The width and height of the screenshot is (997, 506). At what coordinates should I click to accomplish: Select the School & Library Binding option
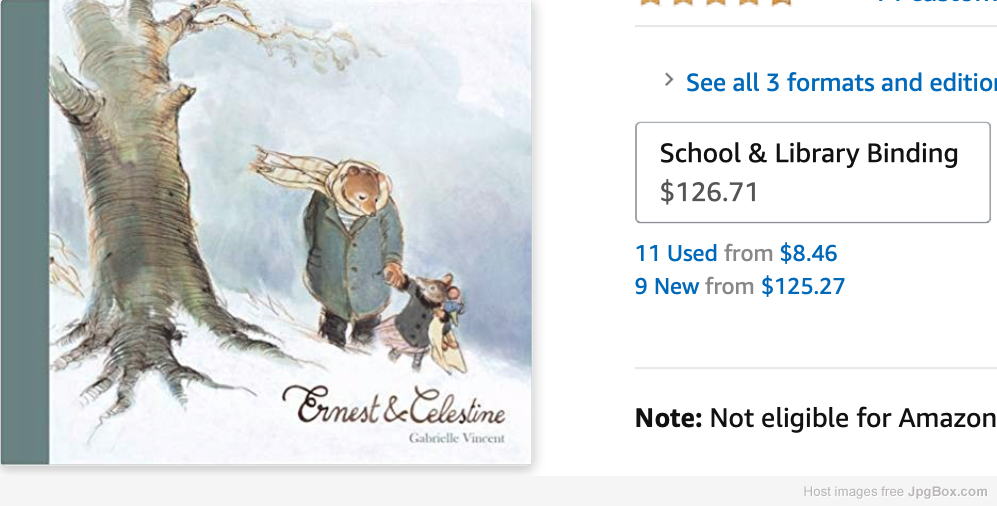[x=813, y=172]
